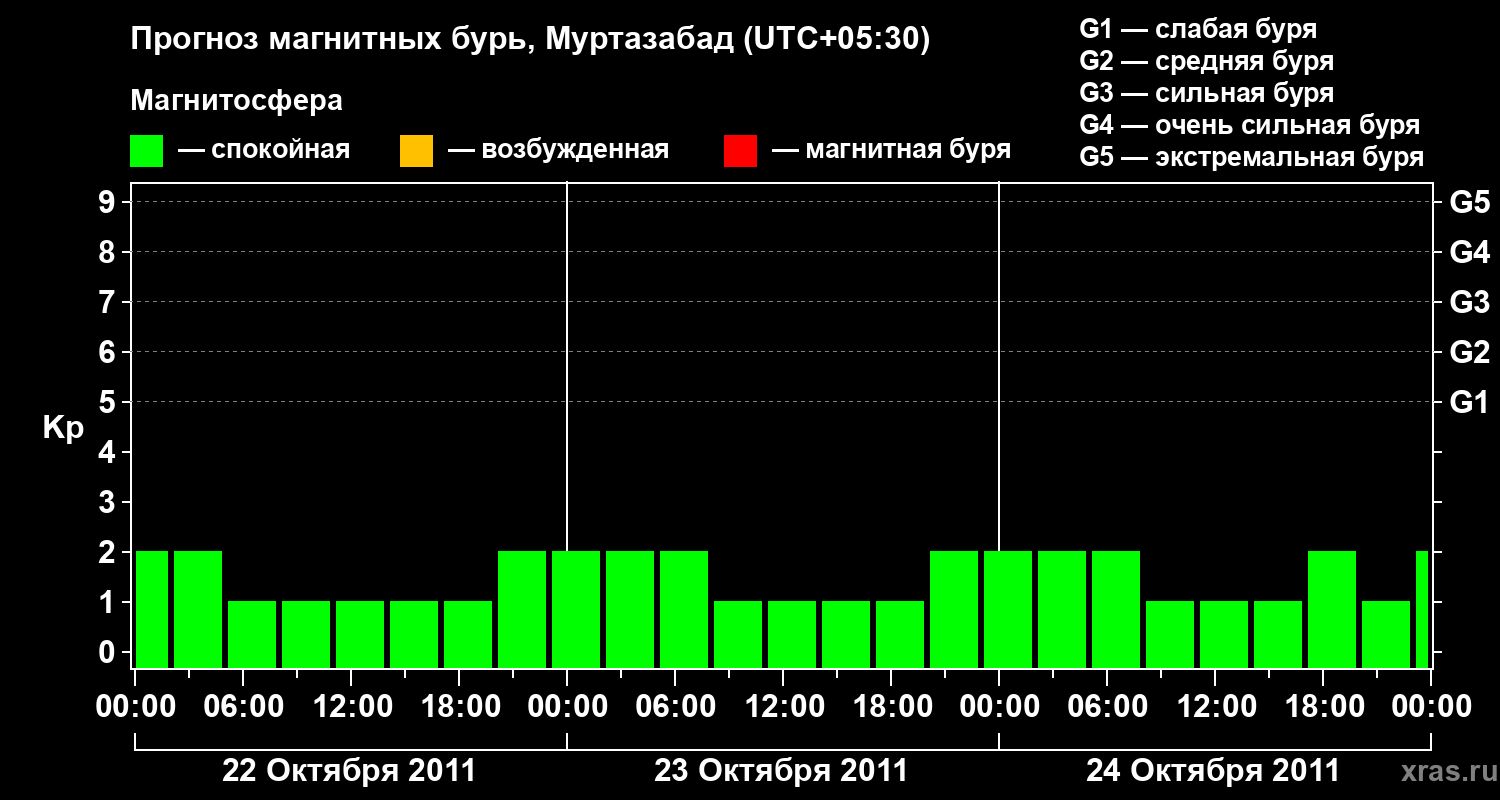This screenshot has width=1500, height=800.
Task: Click the 06:00 time label for 22 October
Action: (x=243, y=707)
